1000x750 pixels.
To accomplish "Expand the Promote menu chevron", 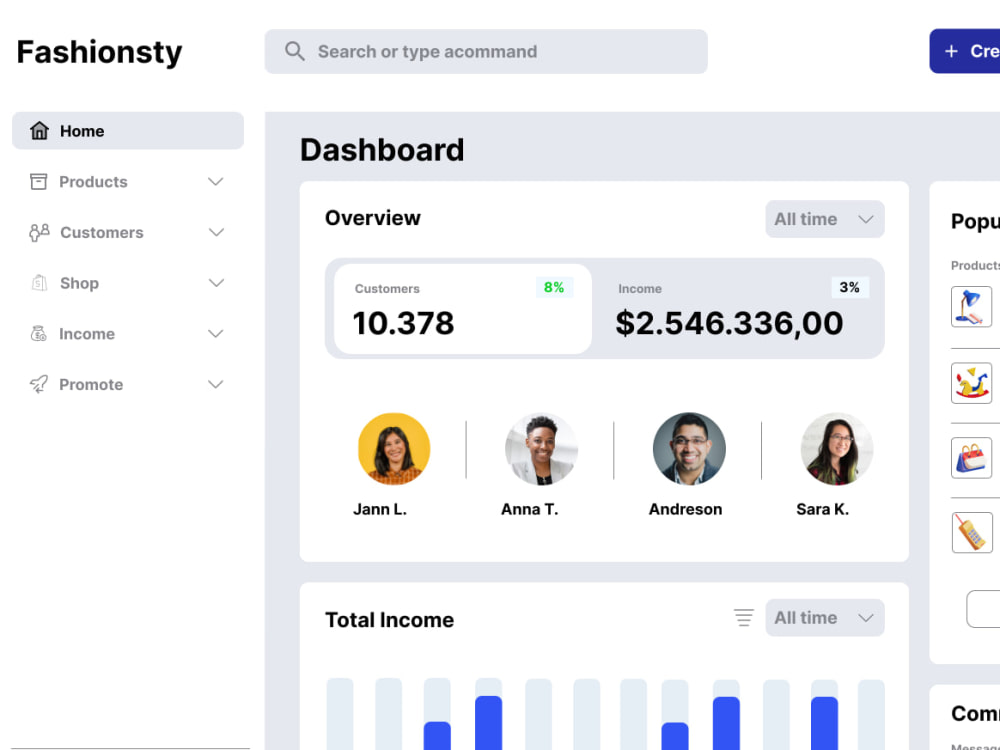I will 216,384.
